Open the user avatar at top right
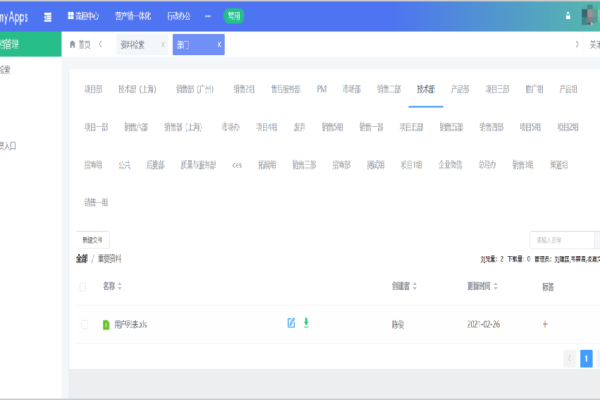Screen dimensions: 600x400 (590, 16)
